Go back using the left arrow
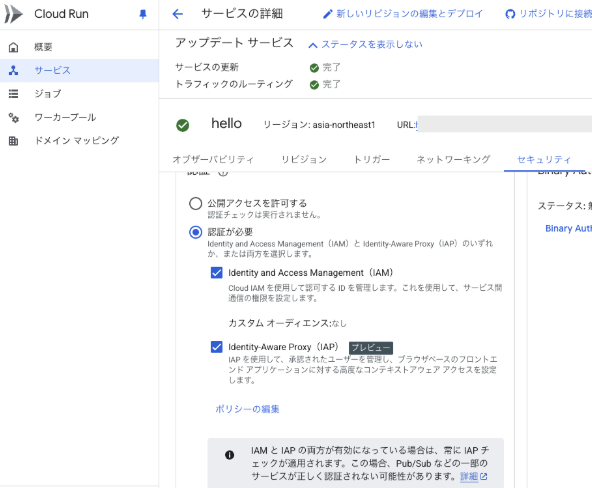The image size is (592, 488). pos(177,14)
